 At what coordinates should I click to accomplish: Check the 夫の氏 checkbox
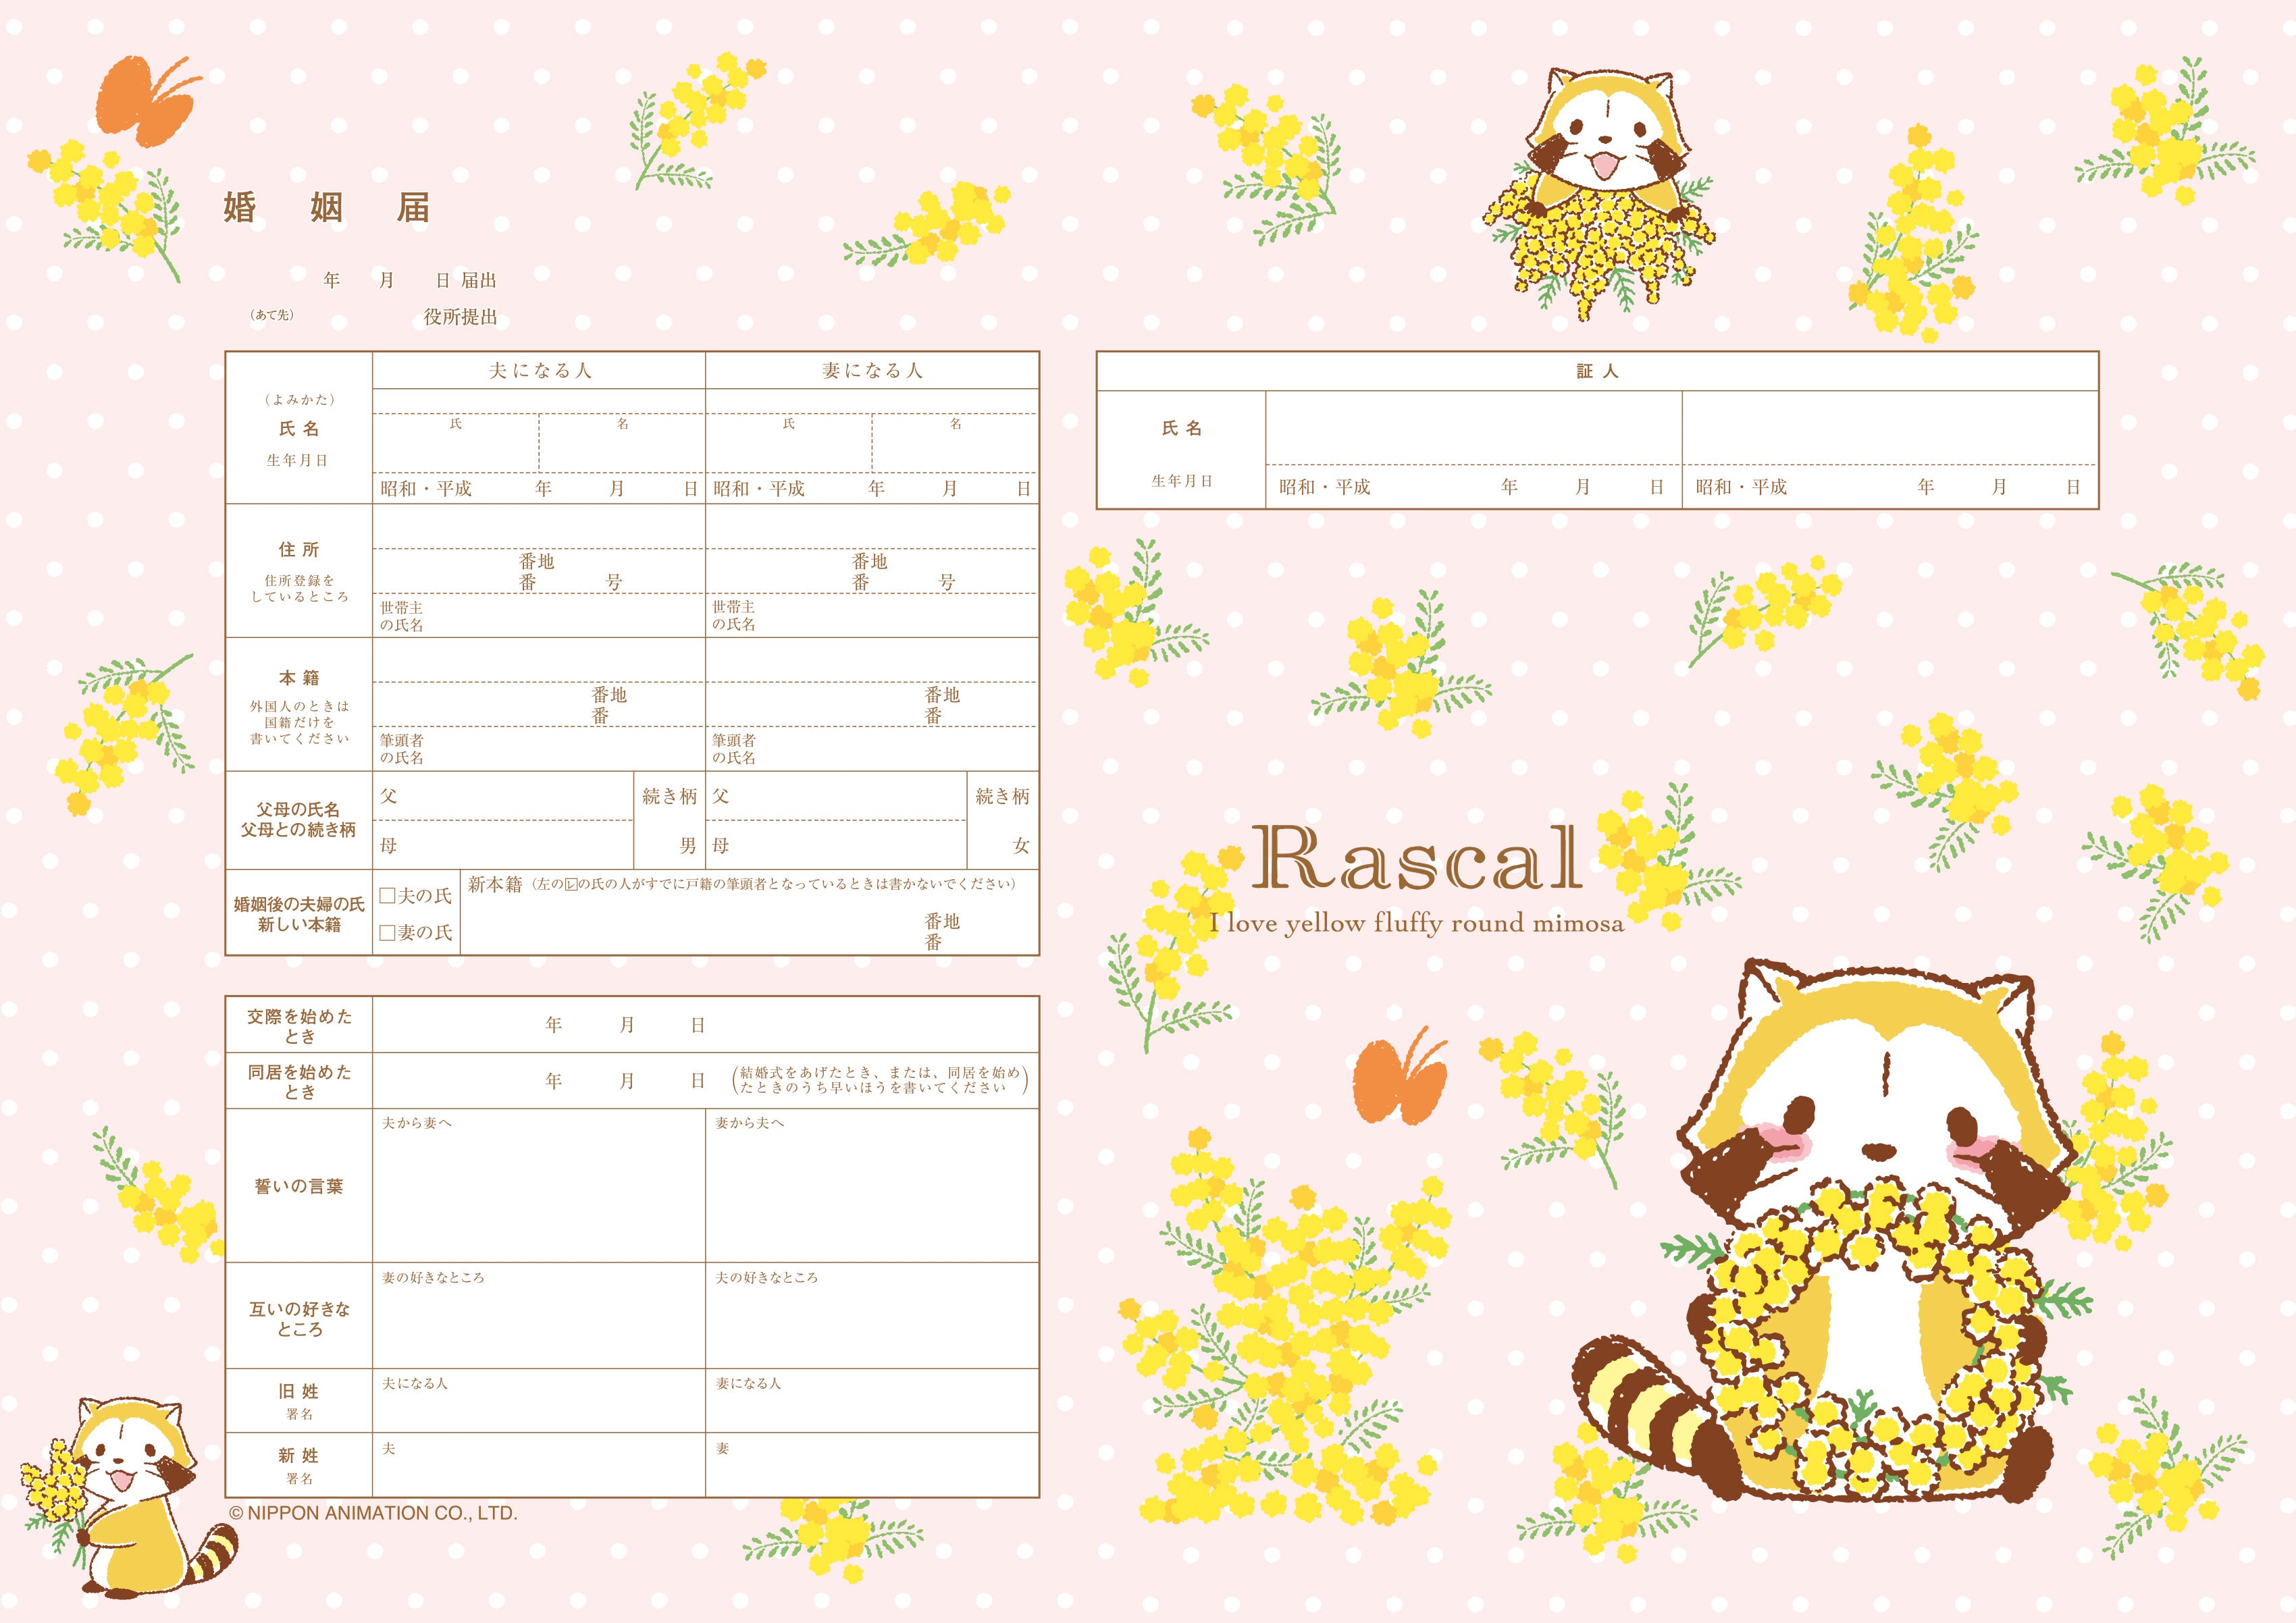[x=388, y=896]
